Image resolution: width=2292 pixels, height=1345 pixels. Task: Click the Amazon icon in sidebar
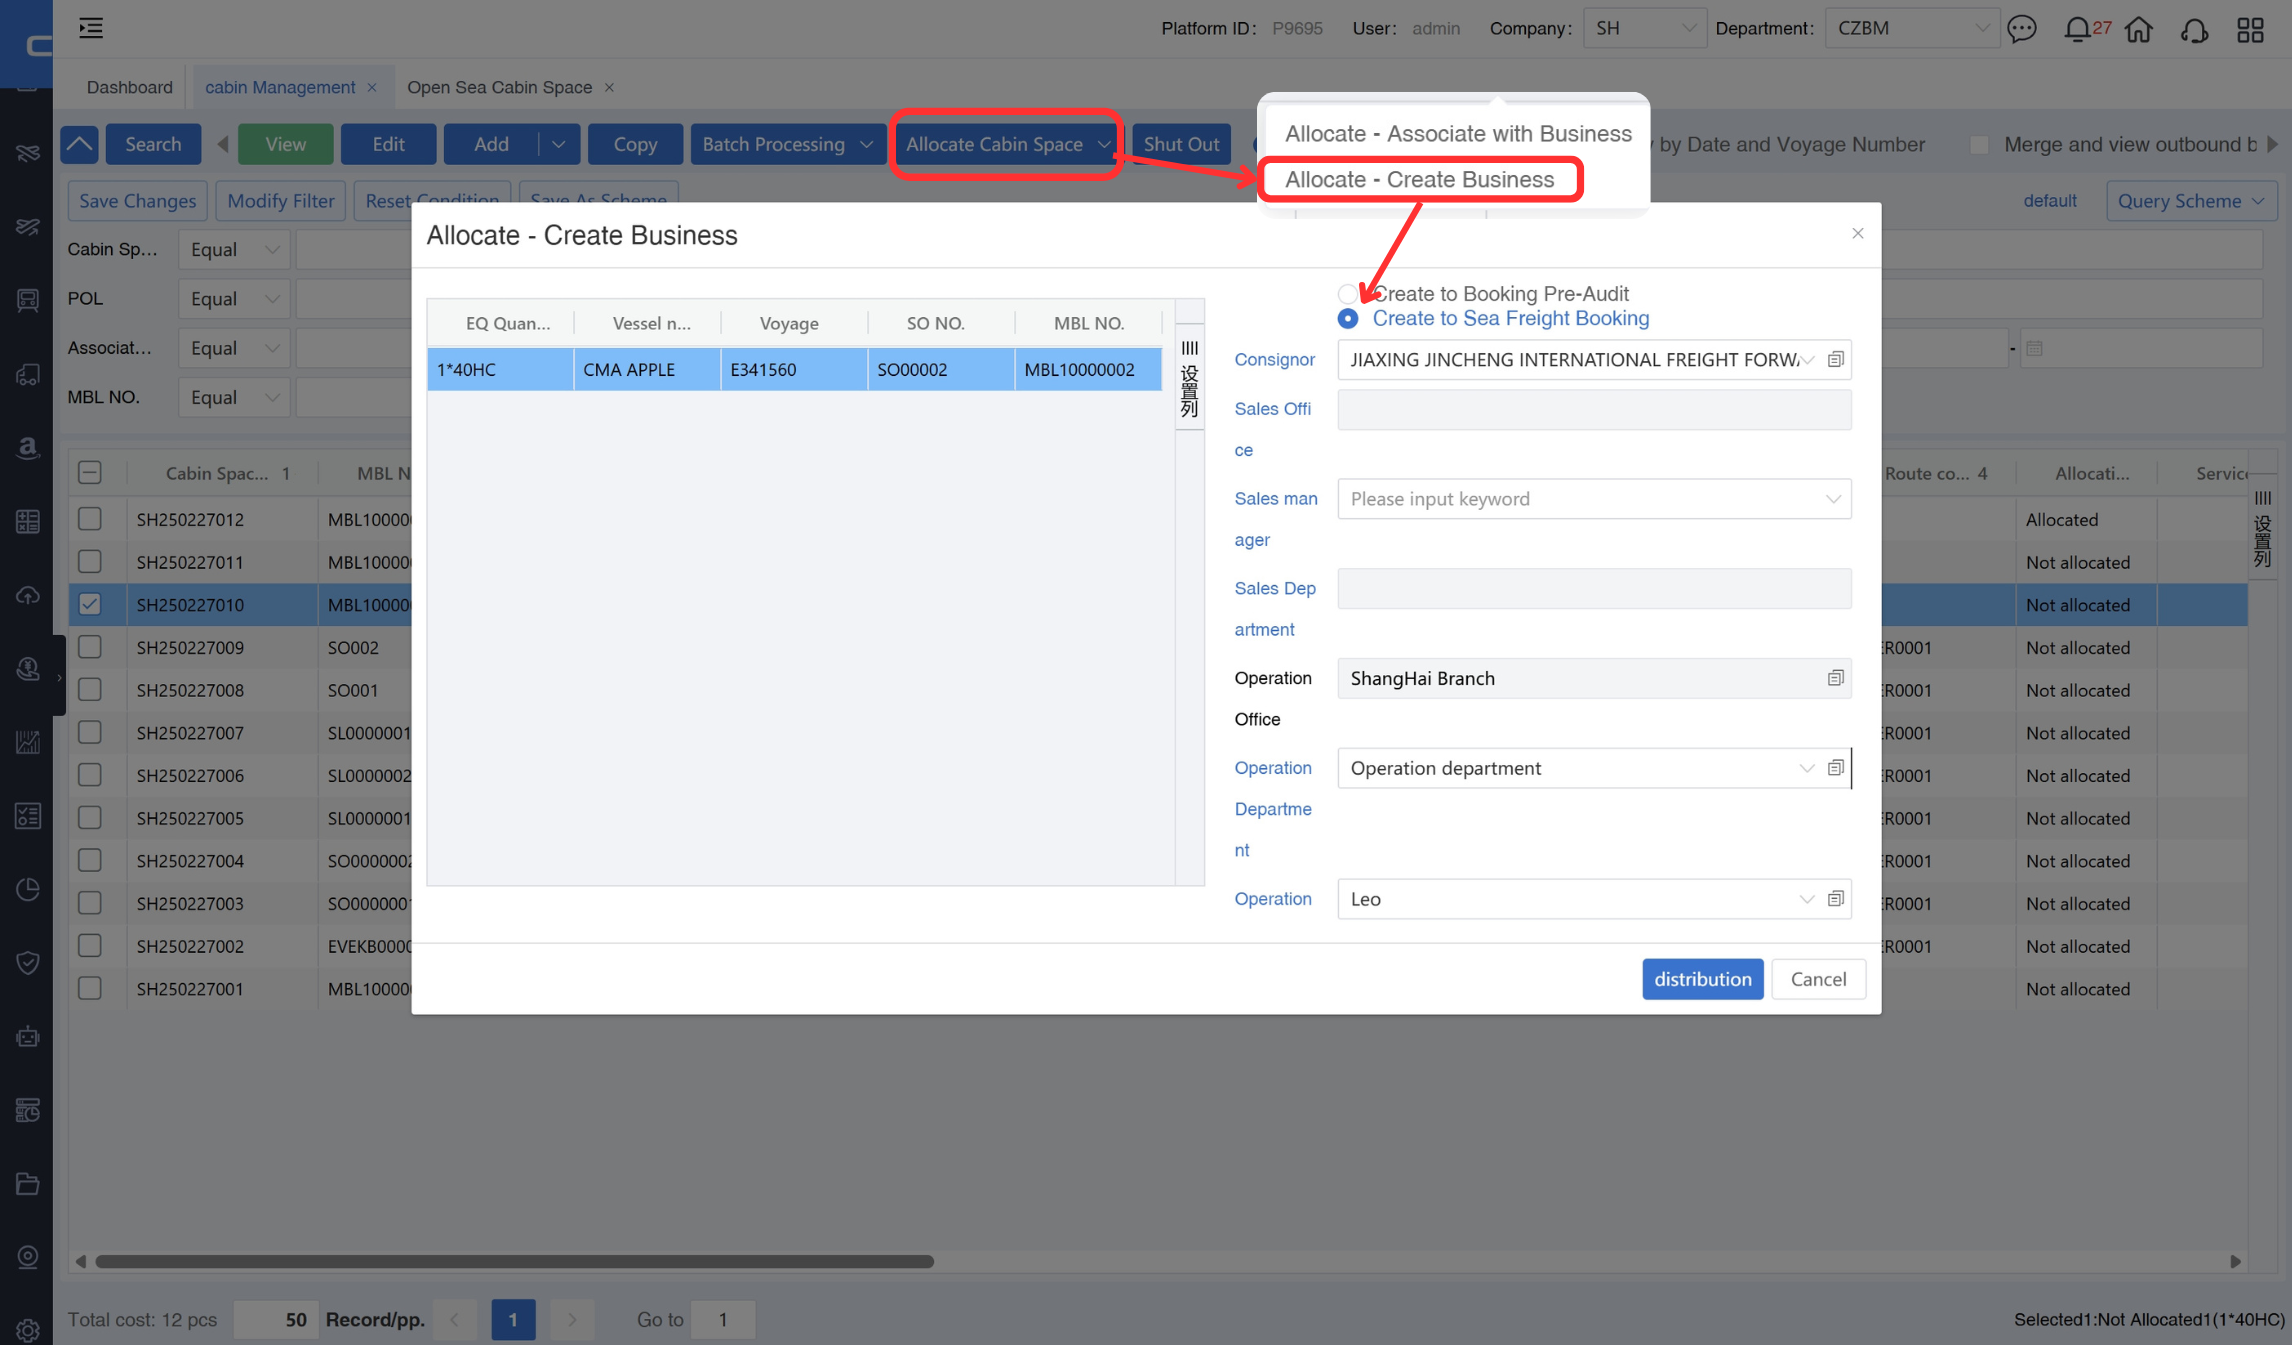coord(28,448)
